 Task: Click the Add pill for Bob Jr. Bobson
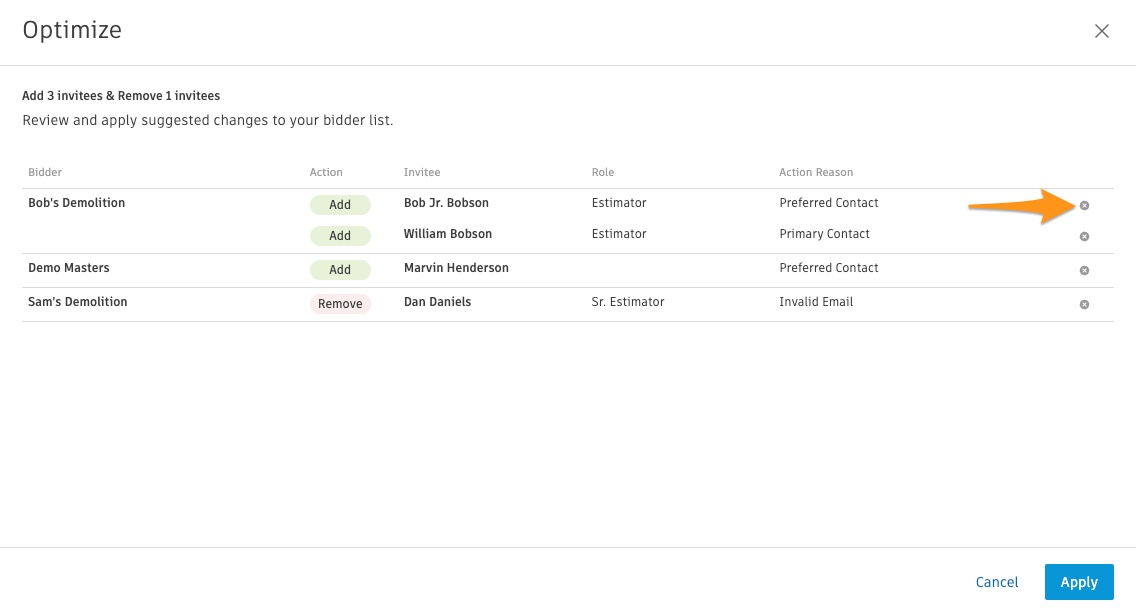pos(340,204)
